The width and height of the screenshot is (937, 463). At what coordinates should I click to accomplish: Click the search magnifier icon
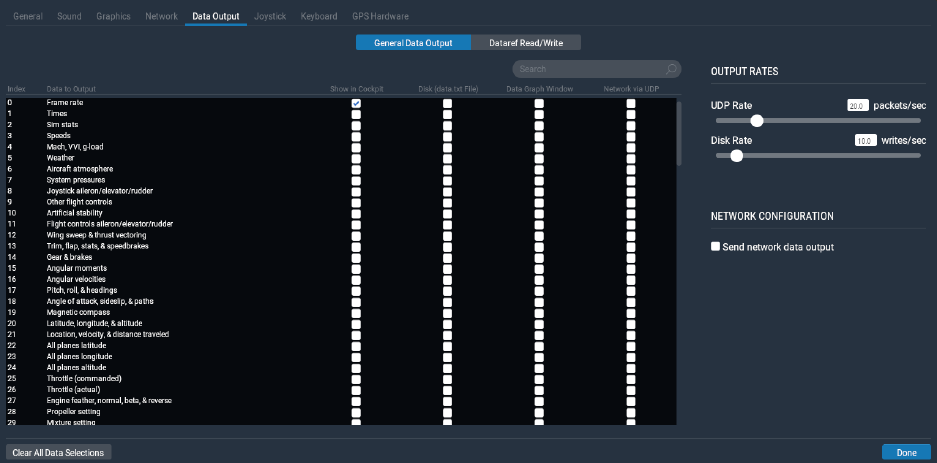tap(671, 69)
